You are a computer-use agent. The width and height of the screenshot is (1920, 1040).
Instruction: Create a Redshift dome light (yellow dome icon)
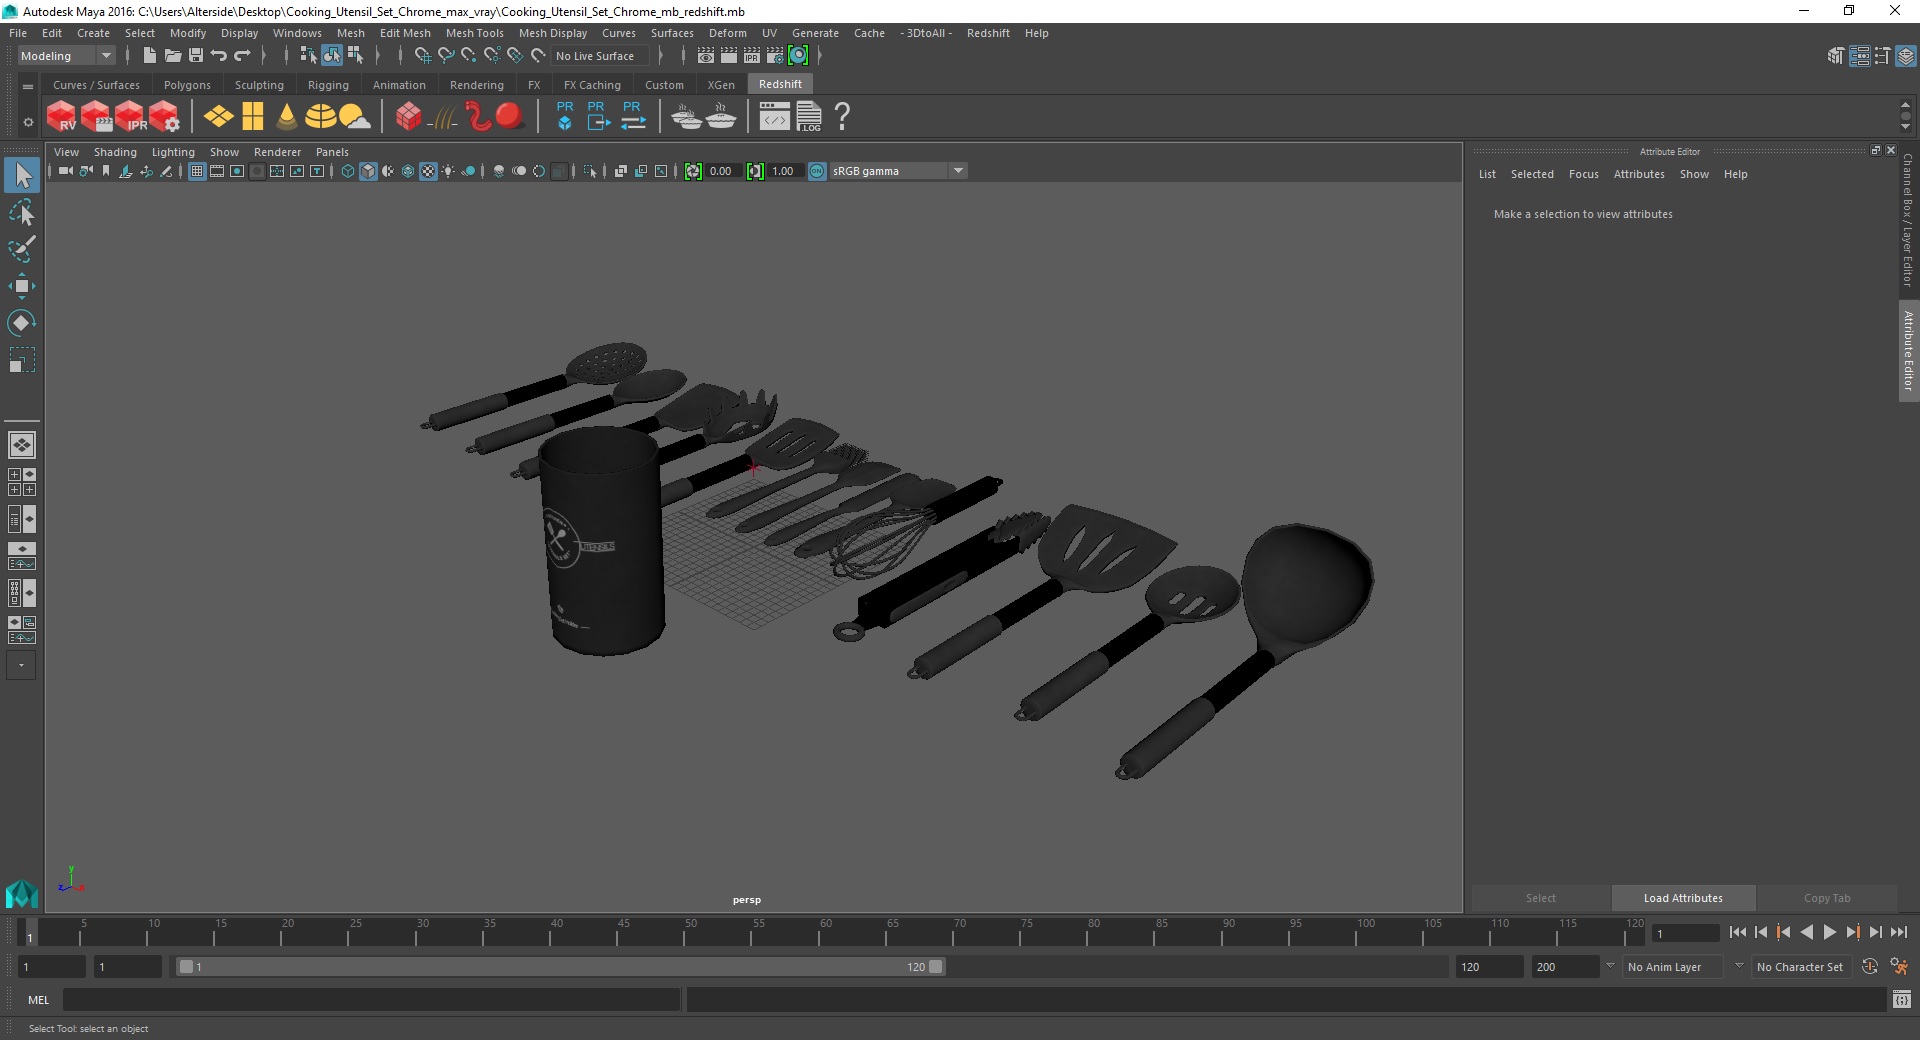[320, 117]
